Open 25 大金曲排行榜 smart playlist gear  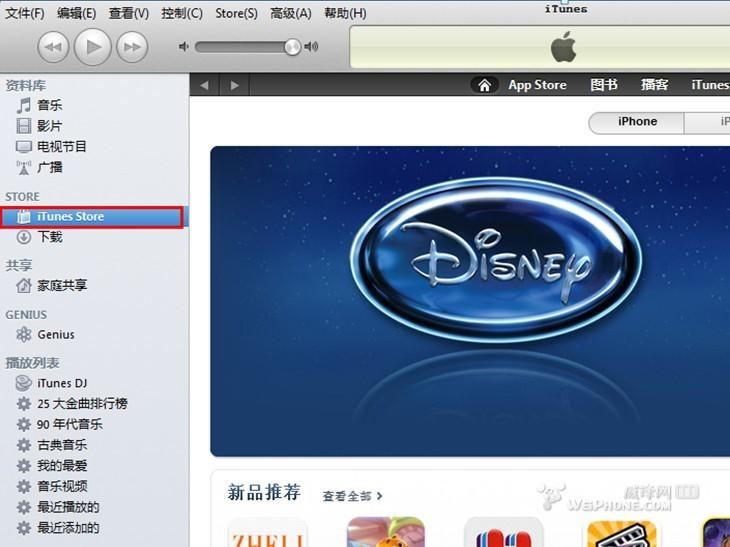point(24,404)
